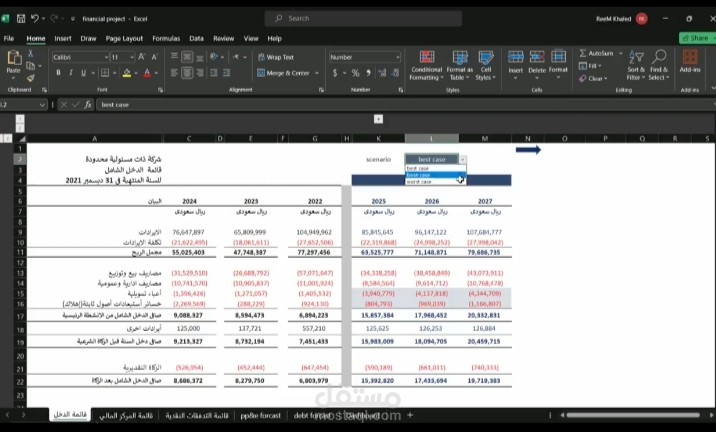
Task: Open the Help tab
Action: (x=274, y=38)
